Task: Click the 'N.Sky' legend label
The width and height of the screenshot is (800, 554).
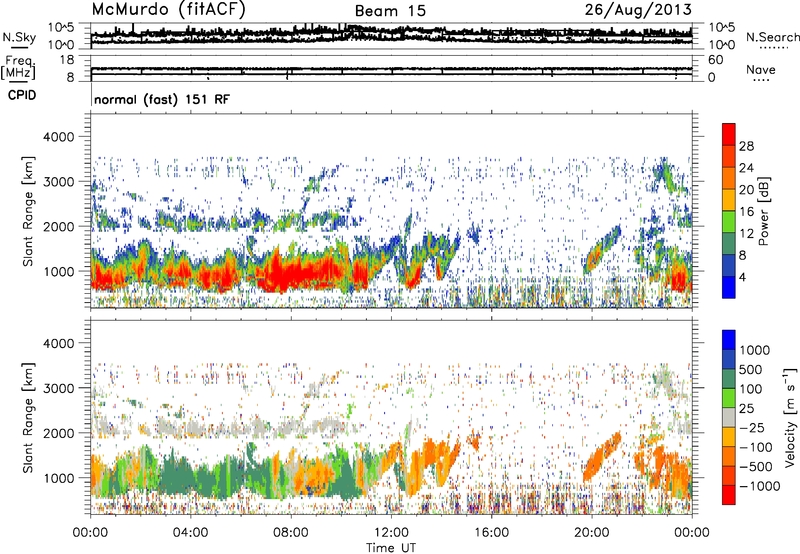Action: tap(19, 37)
